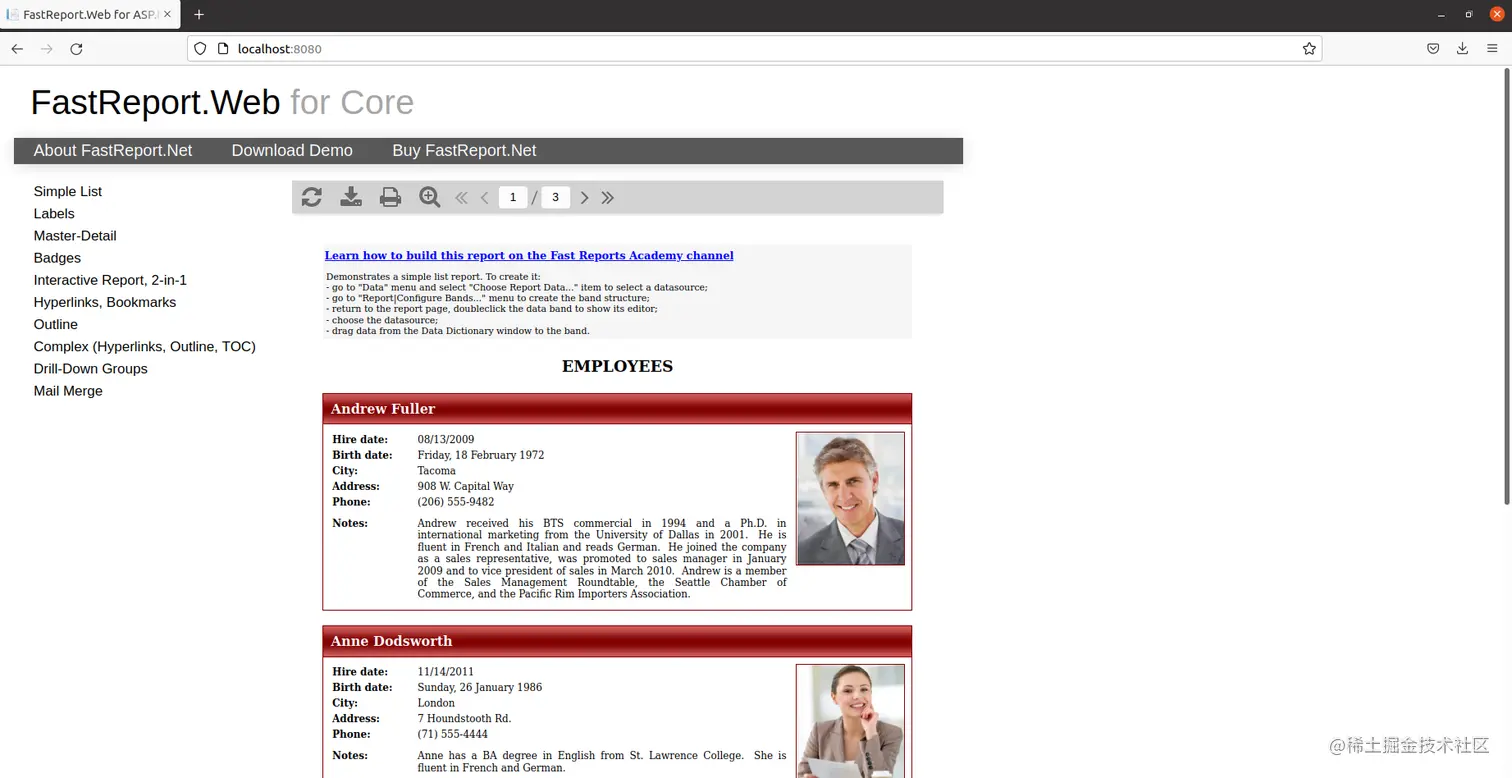Image resolution: width=1512 pixels, height=778 pixels.
Task: Click phone number (206) 555-9482
Action: (456, 502)
